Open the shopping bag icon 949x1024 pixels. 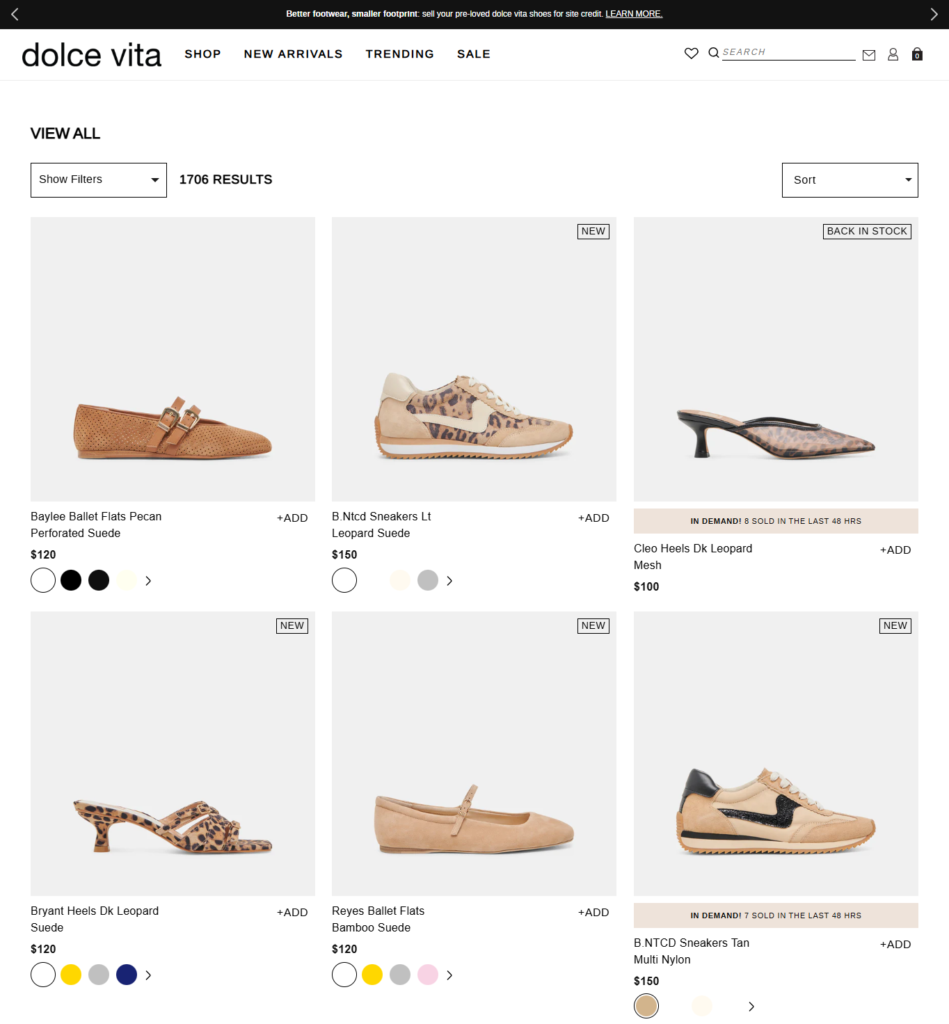point(917,55)
